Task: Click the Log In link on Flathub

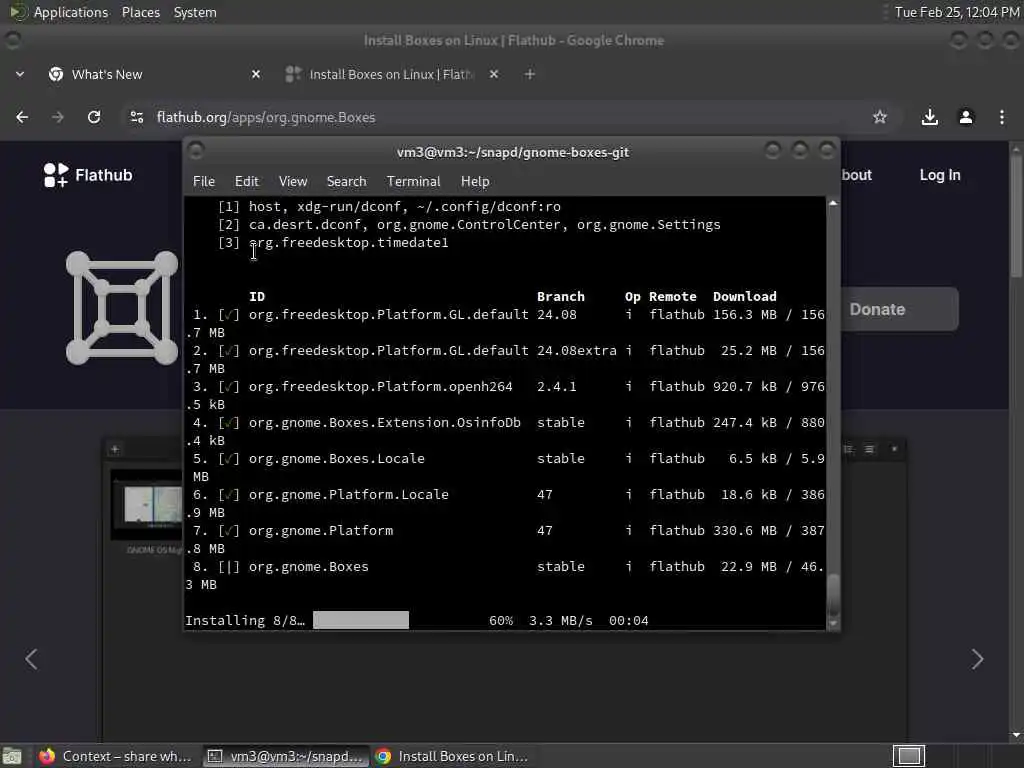Action: tap(940, 175)
